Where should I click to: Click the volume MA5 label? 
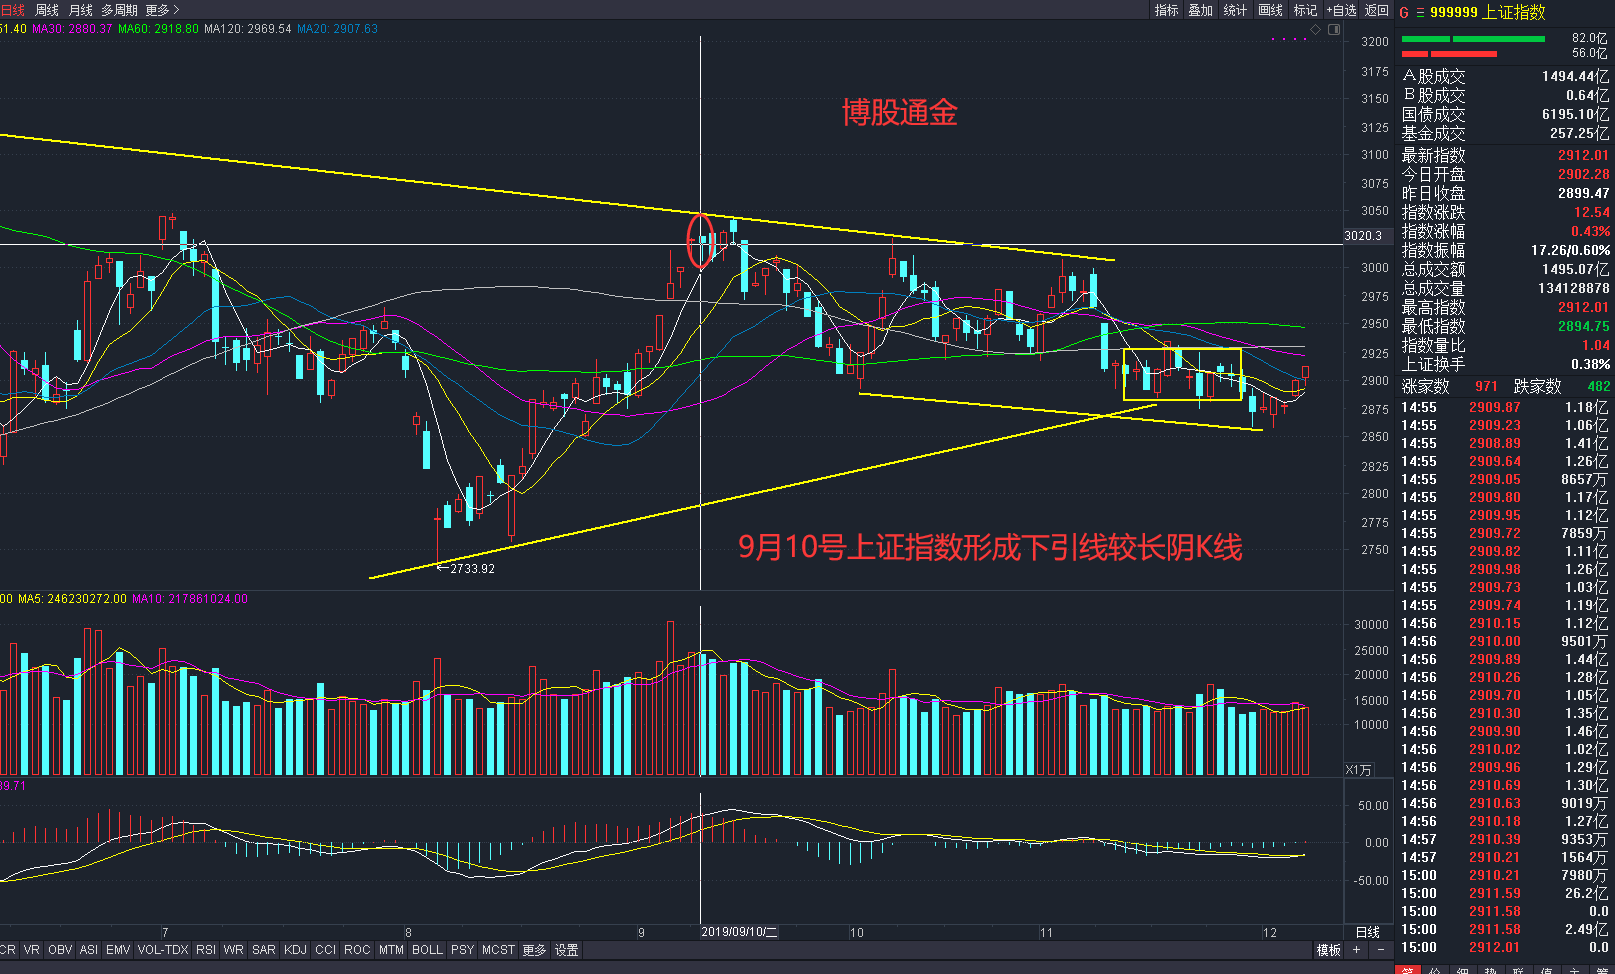(x=72, y=599)
